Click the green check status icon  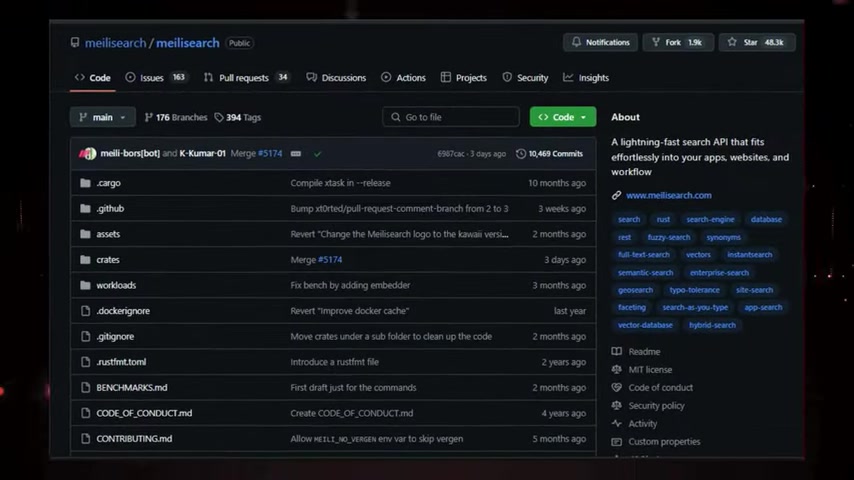318,154
